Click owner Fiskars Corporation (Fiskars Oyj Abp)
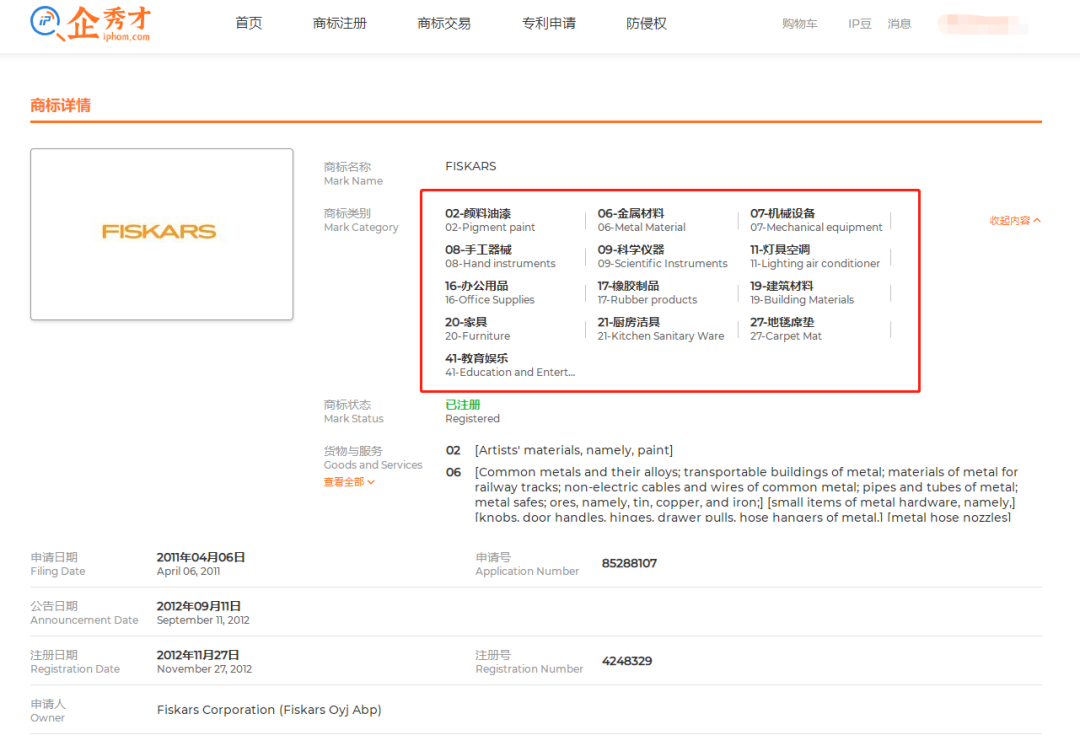The height and width of the screenshot is (746, 1080). 269,709
